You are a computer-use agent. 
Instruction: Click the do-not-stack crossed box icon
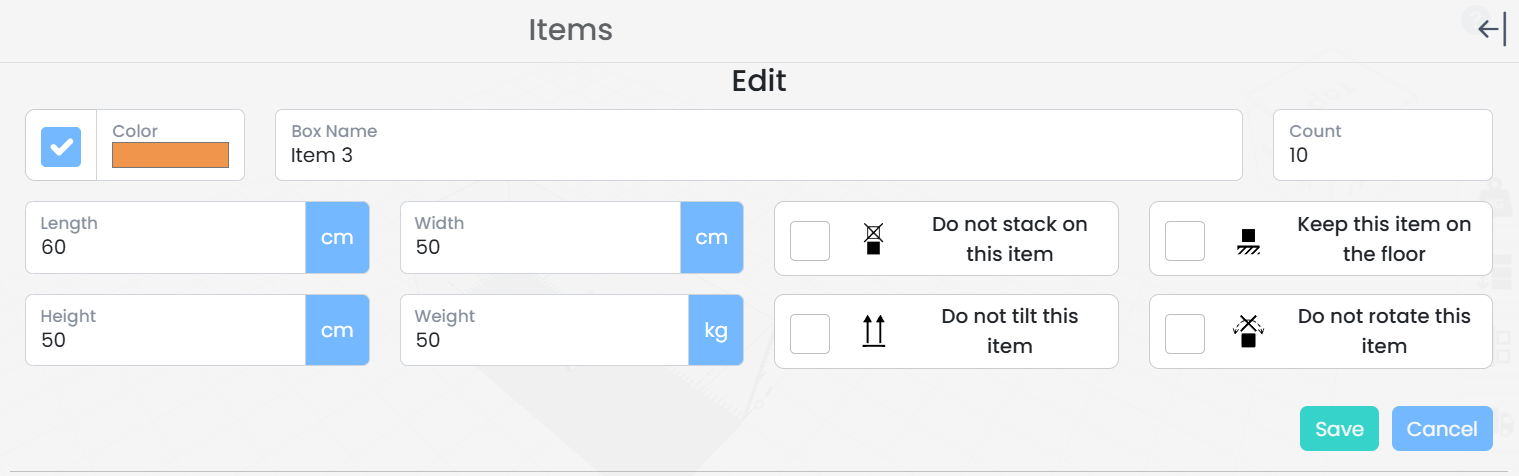click(x=873, y=239)
